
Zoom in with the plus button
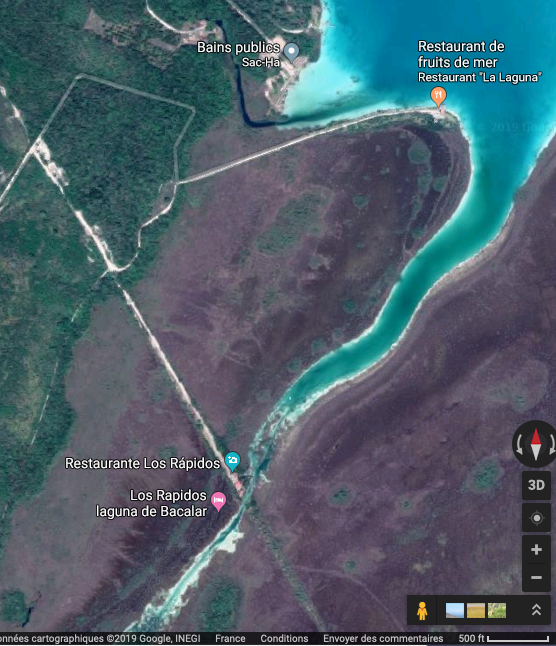pyautogui.click(x=536, y=550)
